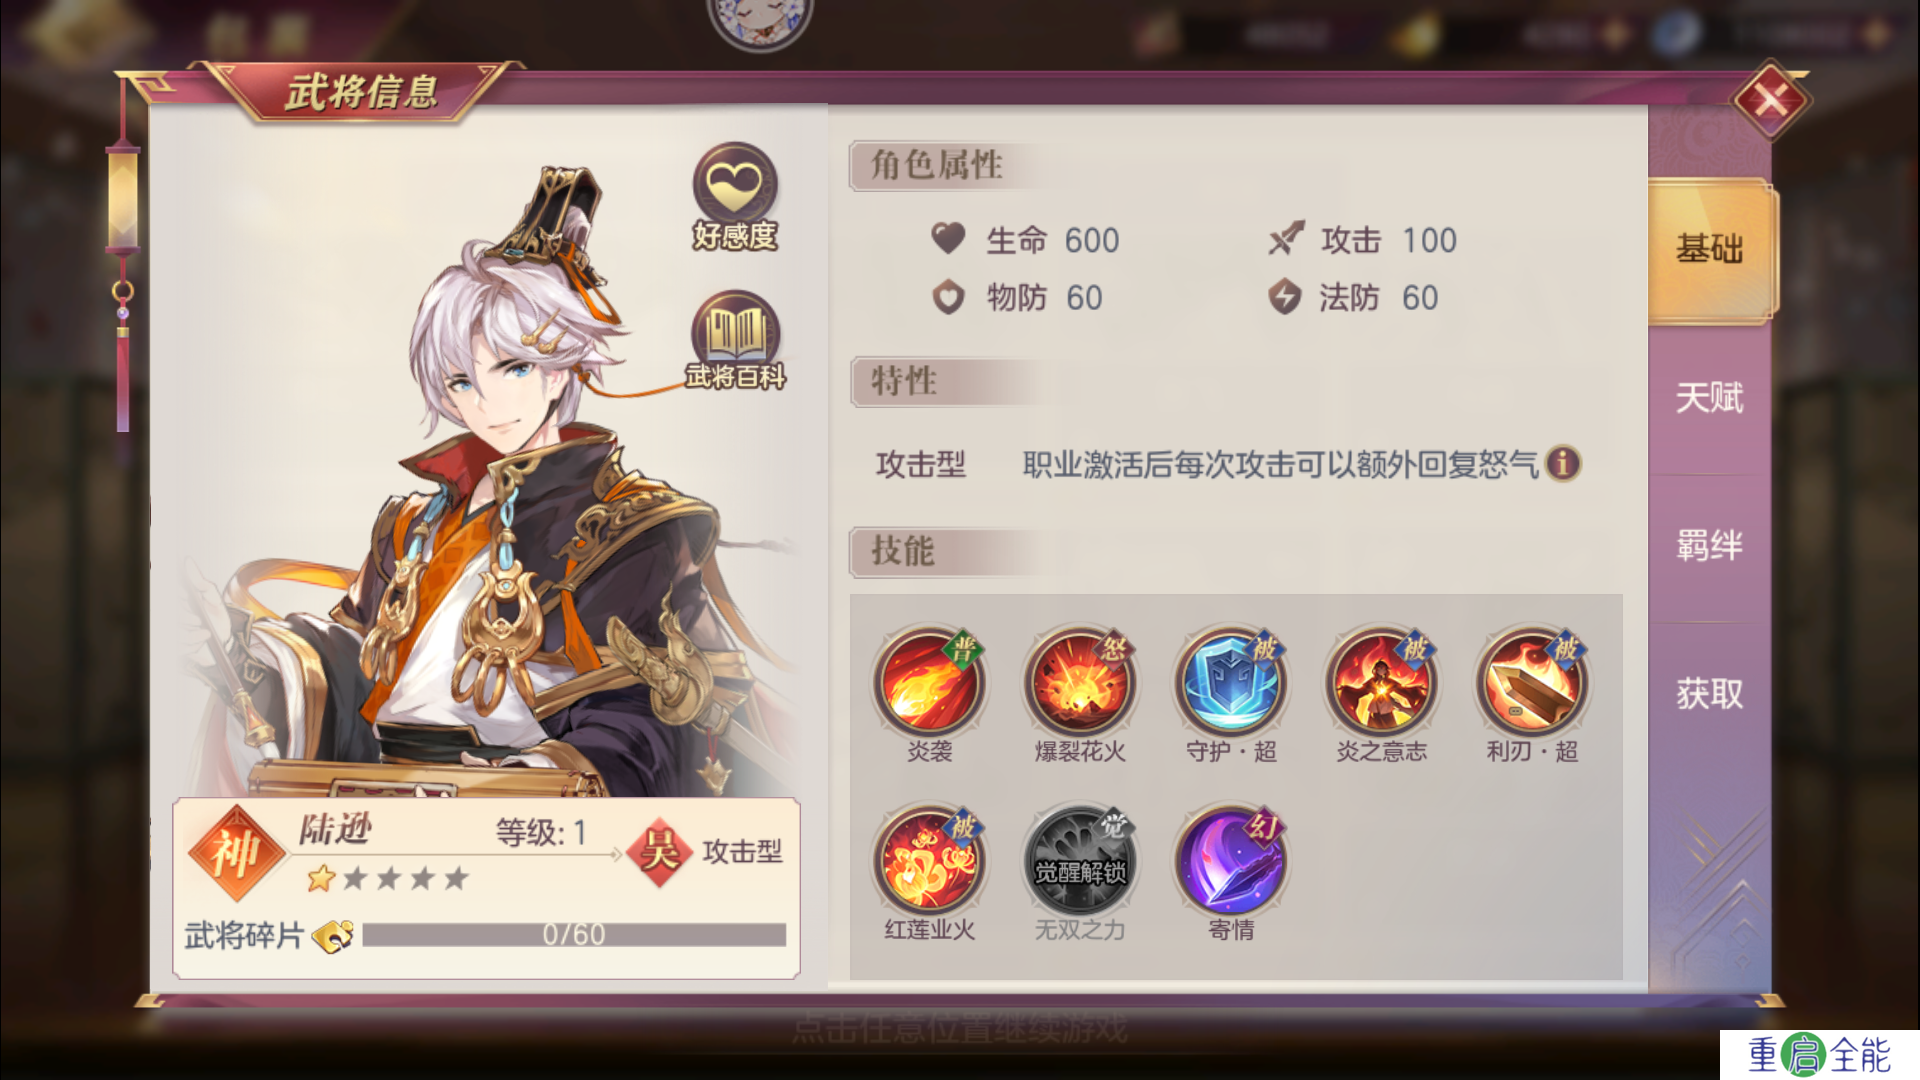1920x1080 pixels.
Task: Open the 好感度 heart icon
Action: click(x=735, y=195)
